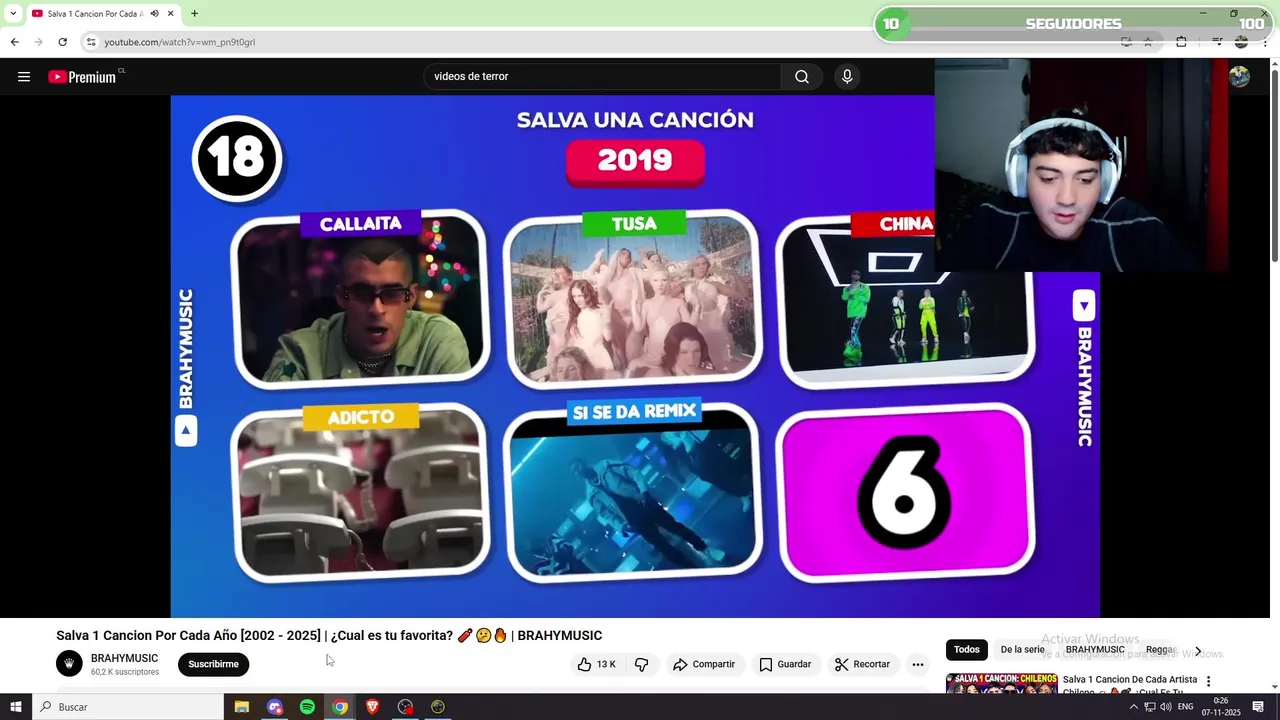Open more actions three-dot menu
Image resolution: width=1280 pixels, height=720 pixels.
(917, 664)
